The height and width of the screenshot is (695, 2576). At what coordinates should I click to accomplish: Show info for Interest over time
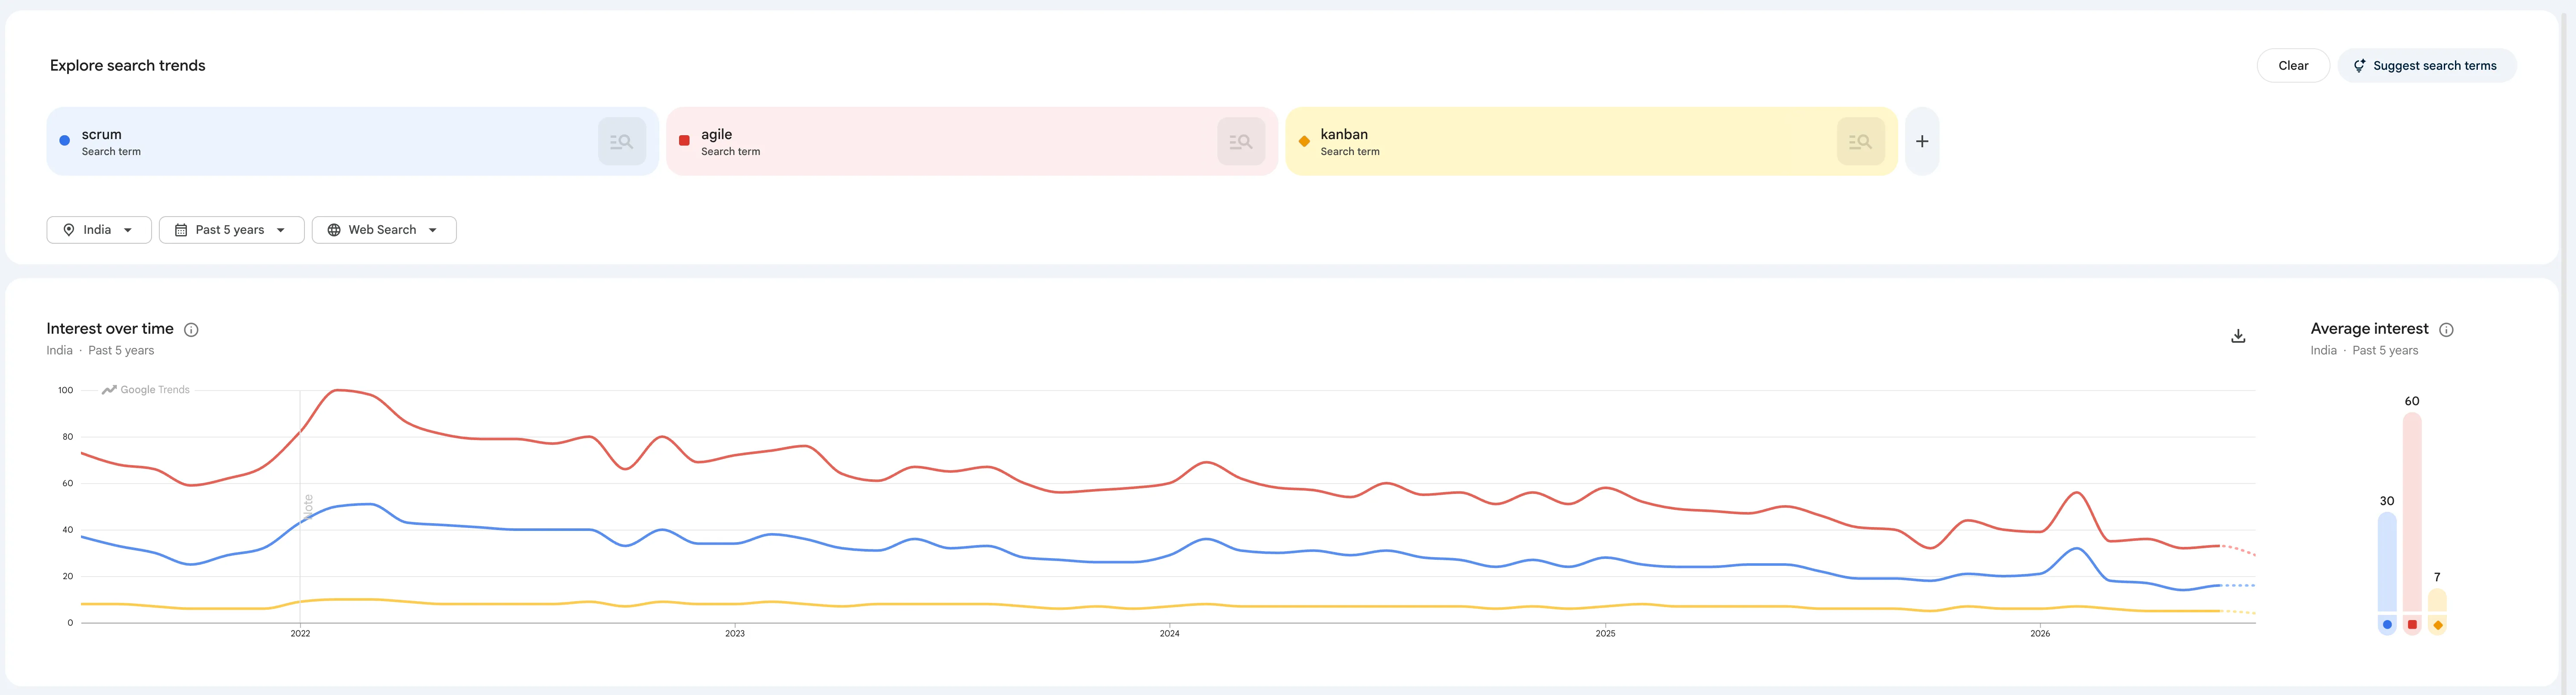coord(191,330)
